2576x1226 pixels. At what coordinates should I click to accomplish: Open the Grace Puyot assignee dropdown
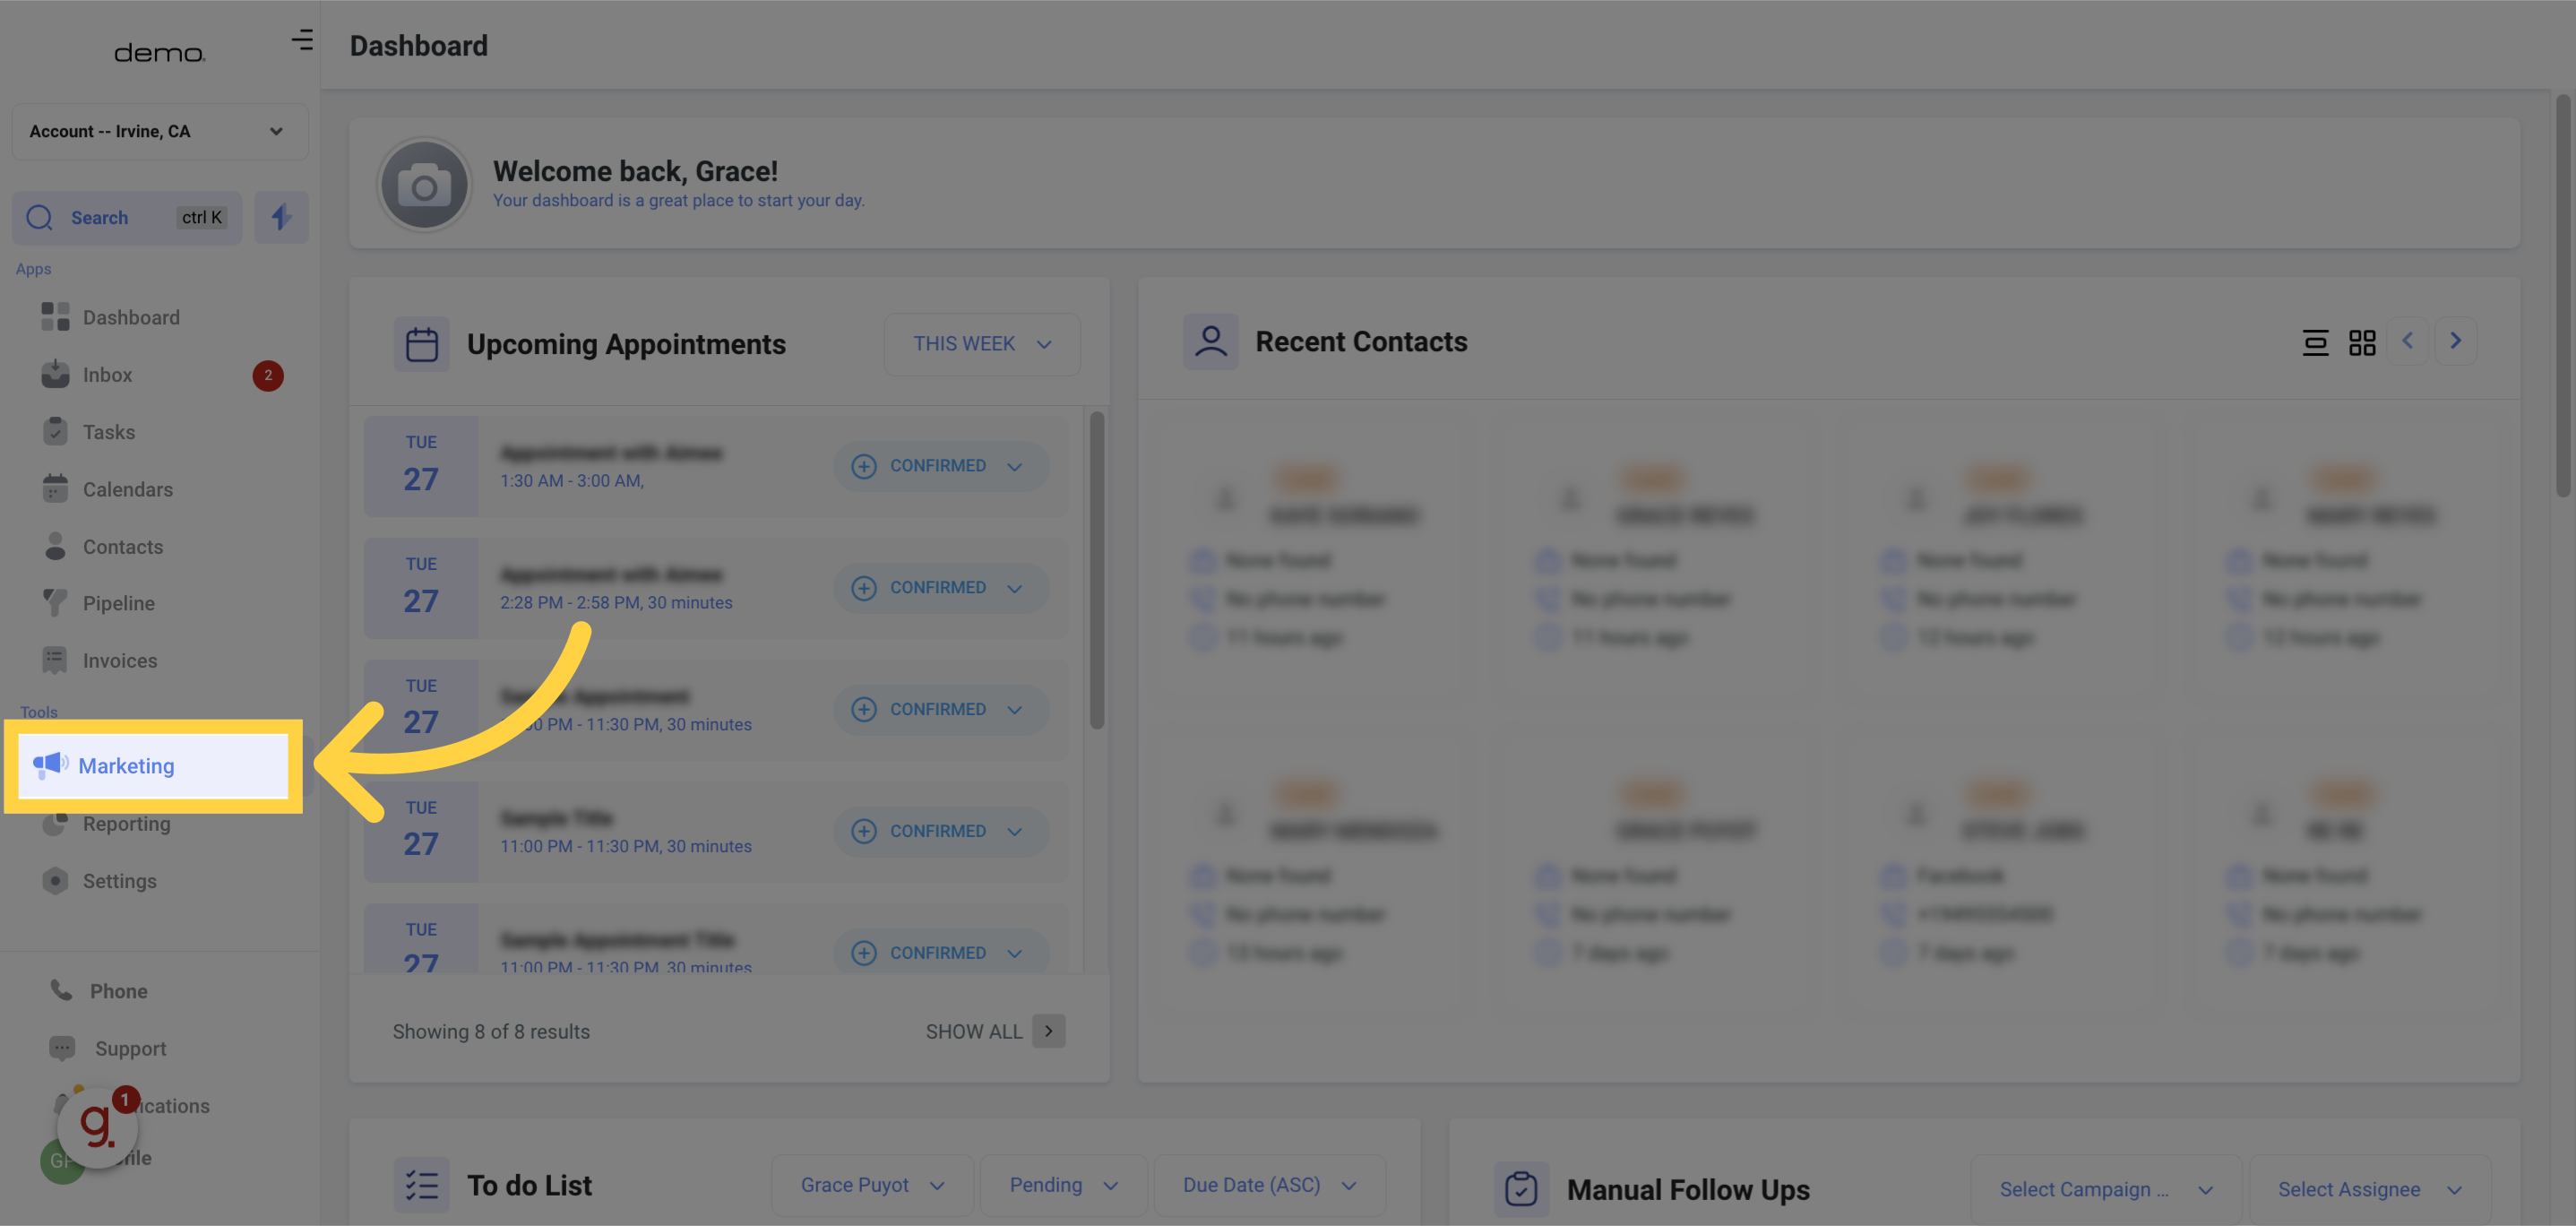pyautogui.click(x=872, y=1185)
